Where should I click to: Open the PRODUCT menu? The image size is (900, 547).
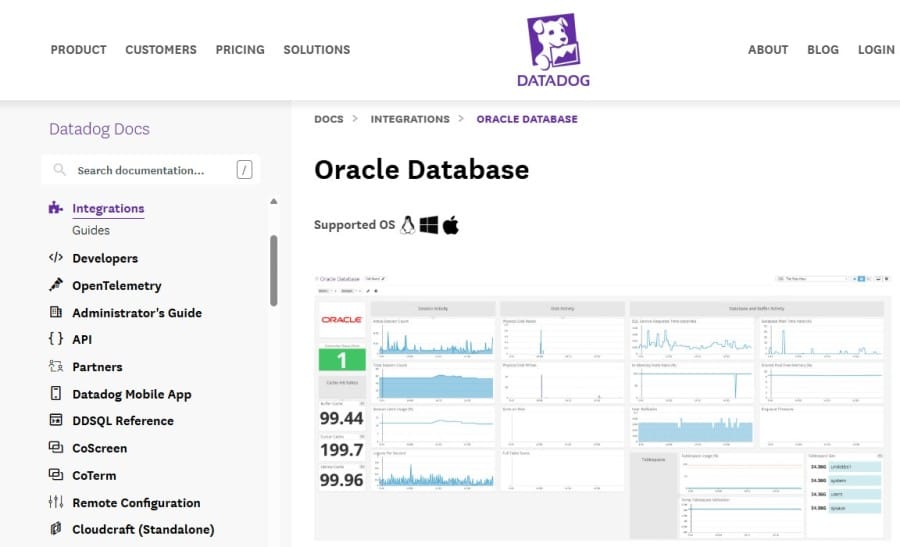78,49
